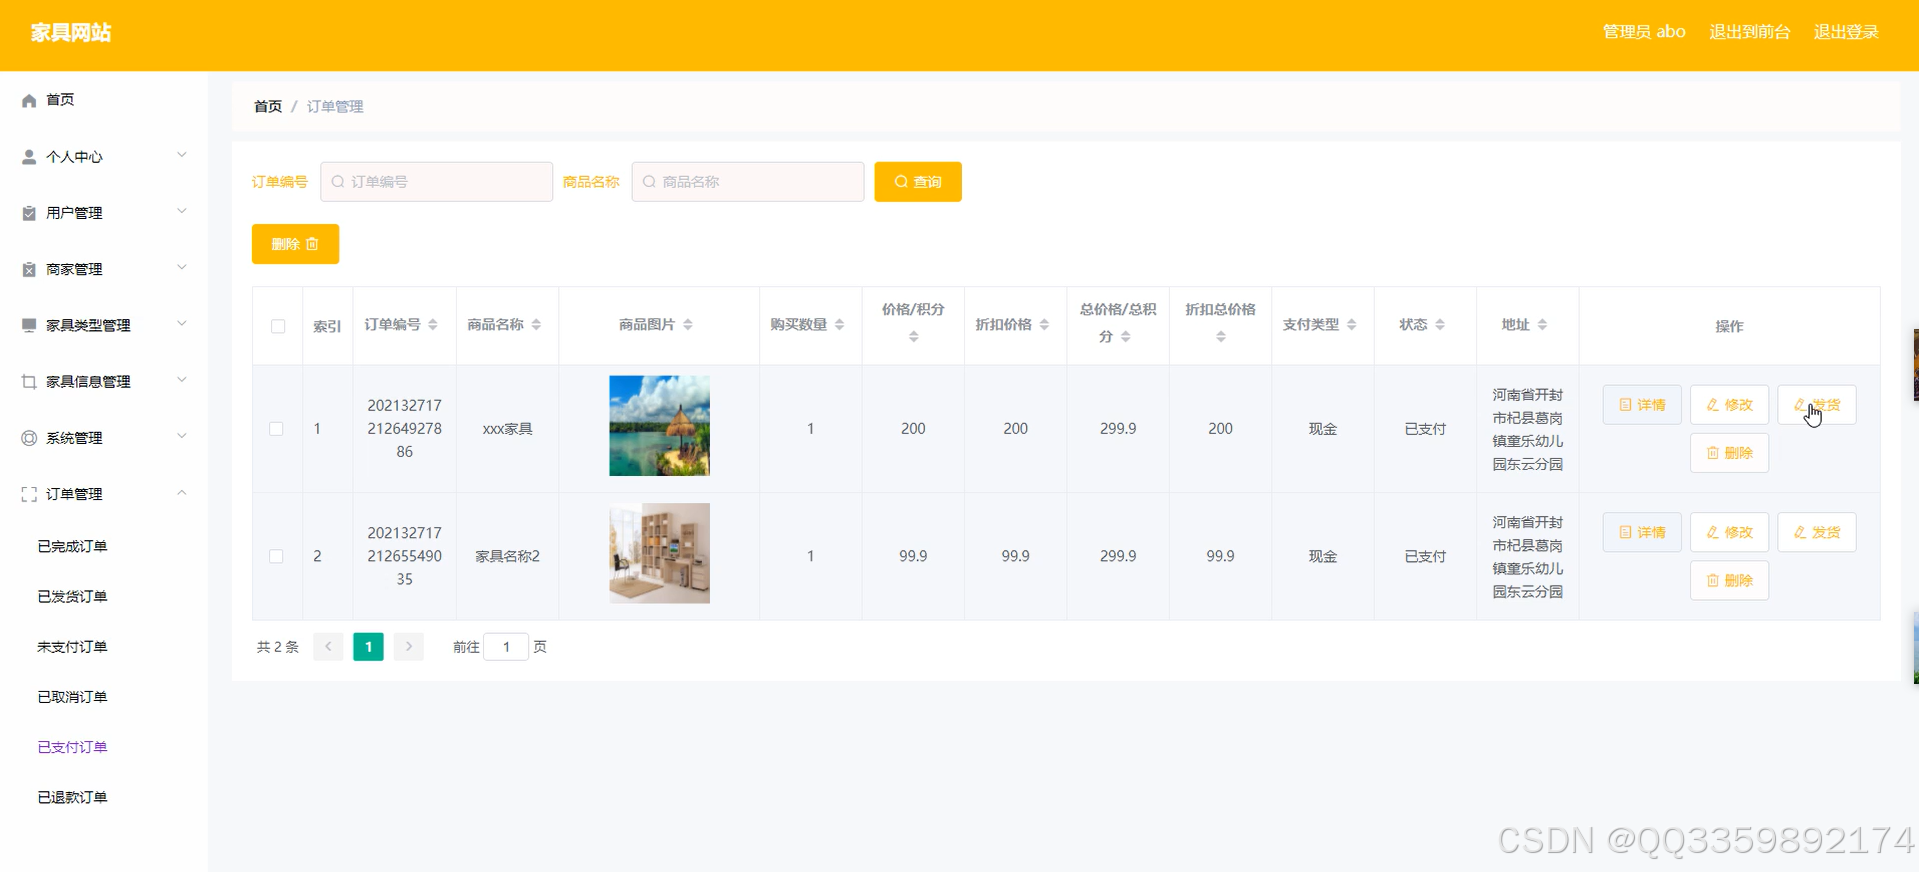Sort table by 总价格/总积分 arrows
This screenshot has width=1919, height=872.
(1126, 337)
